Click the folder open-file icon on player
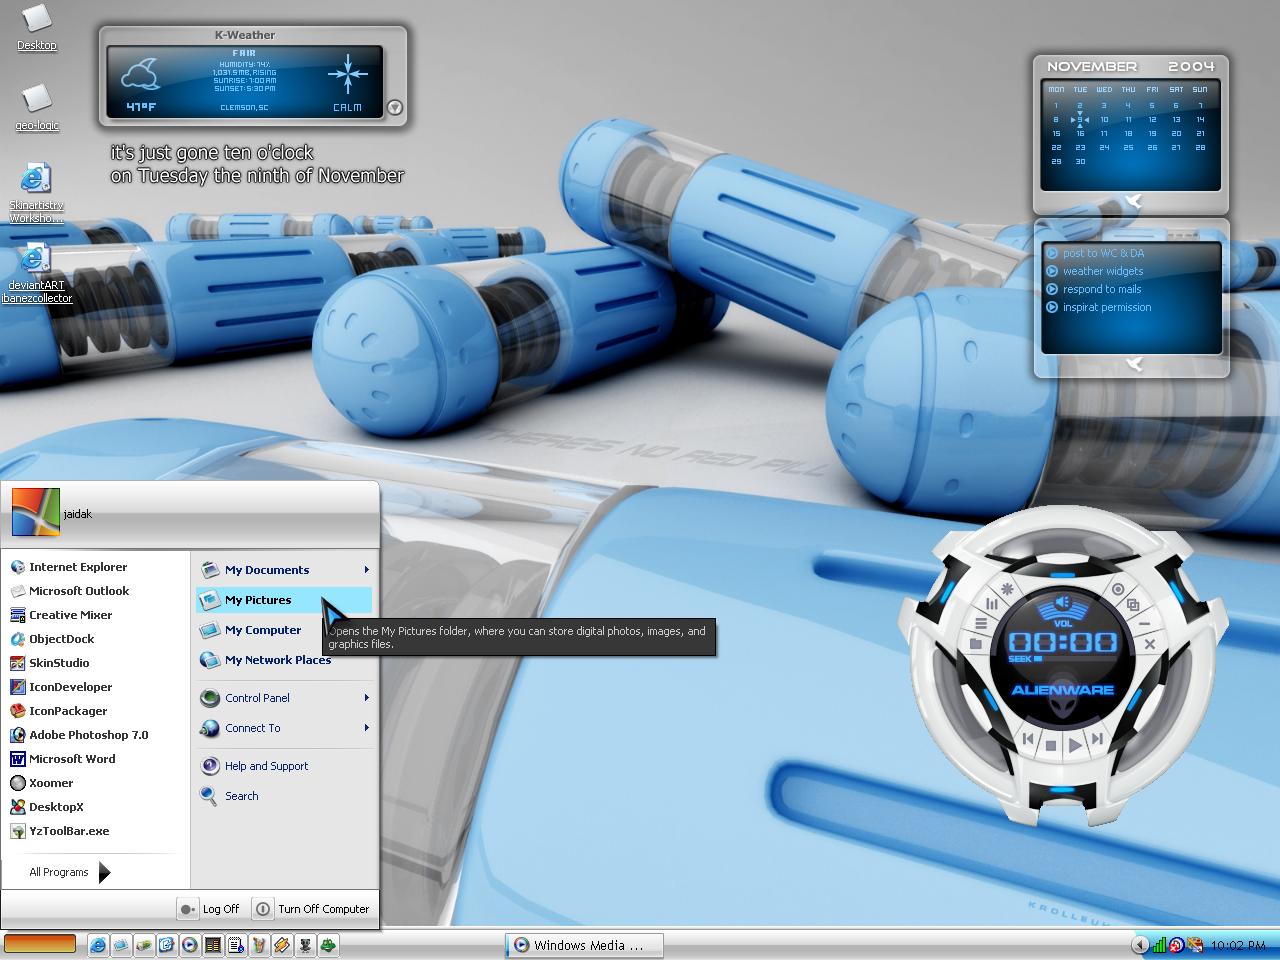Screen dimensions: 1280x960 click(975, 644)
